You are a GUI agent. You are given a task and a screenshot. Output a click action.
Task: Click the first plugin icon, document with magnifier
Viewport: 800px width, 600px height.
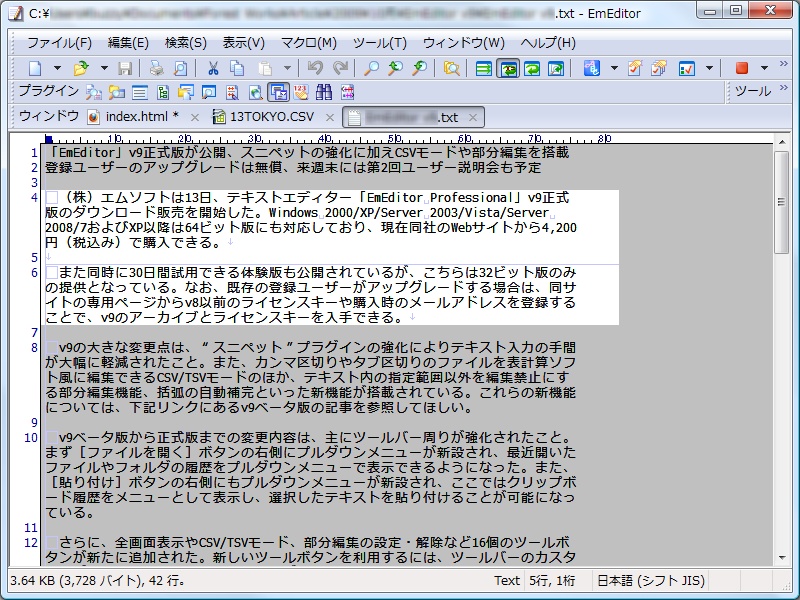93,92
